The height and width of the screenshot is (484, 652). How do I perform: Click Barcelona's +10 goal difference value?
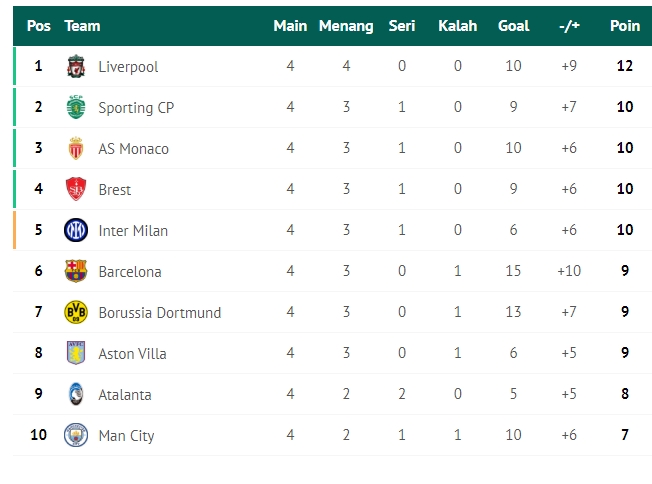569,271
